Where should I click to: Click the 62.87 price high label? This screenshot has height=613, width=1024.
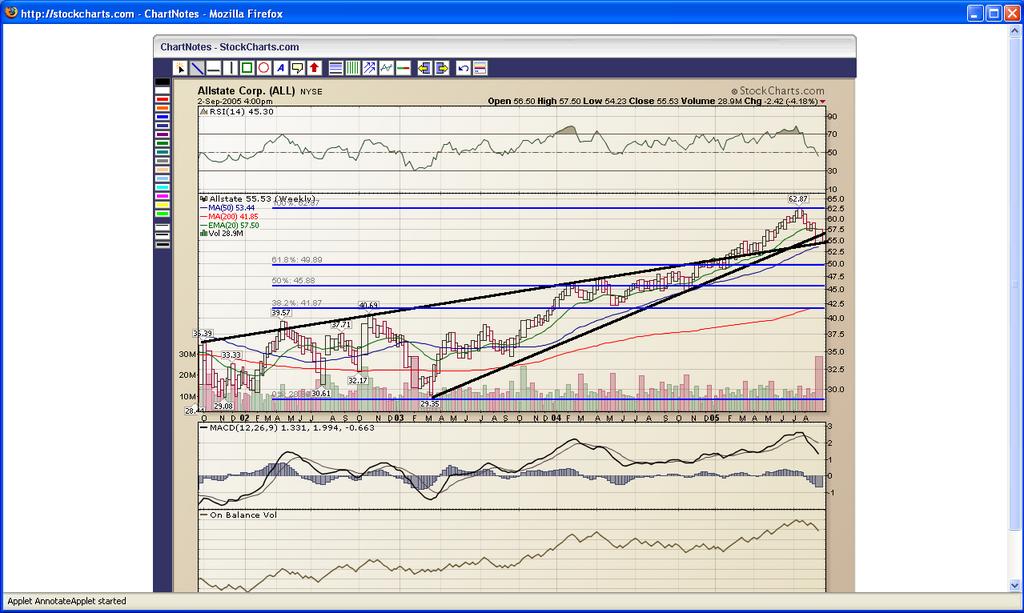[x=798, y=199]
